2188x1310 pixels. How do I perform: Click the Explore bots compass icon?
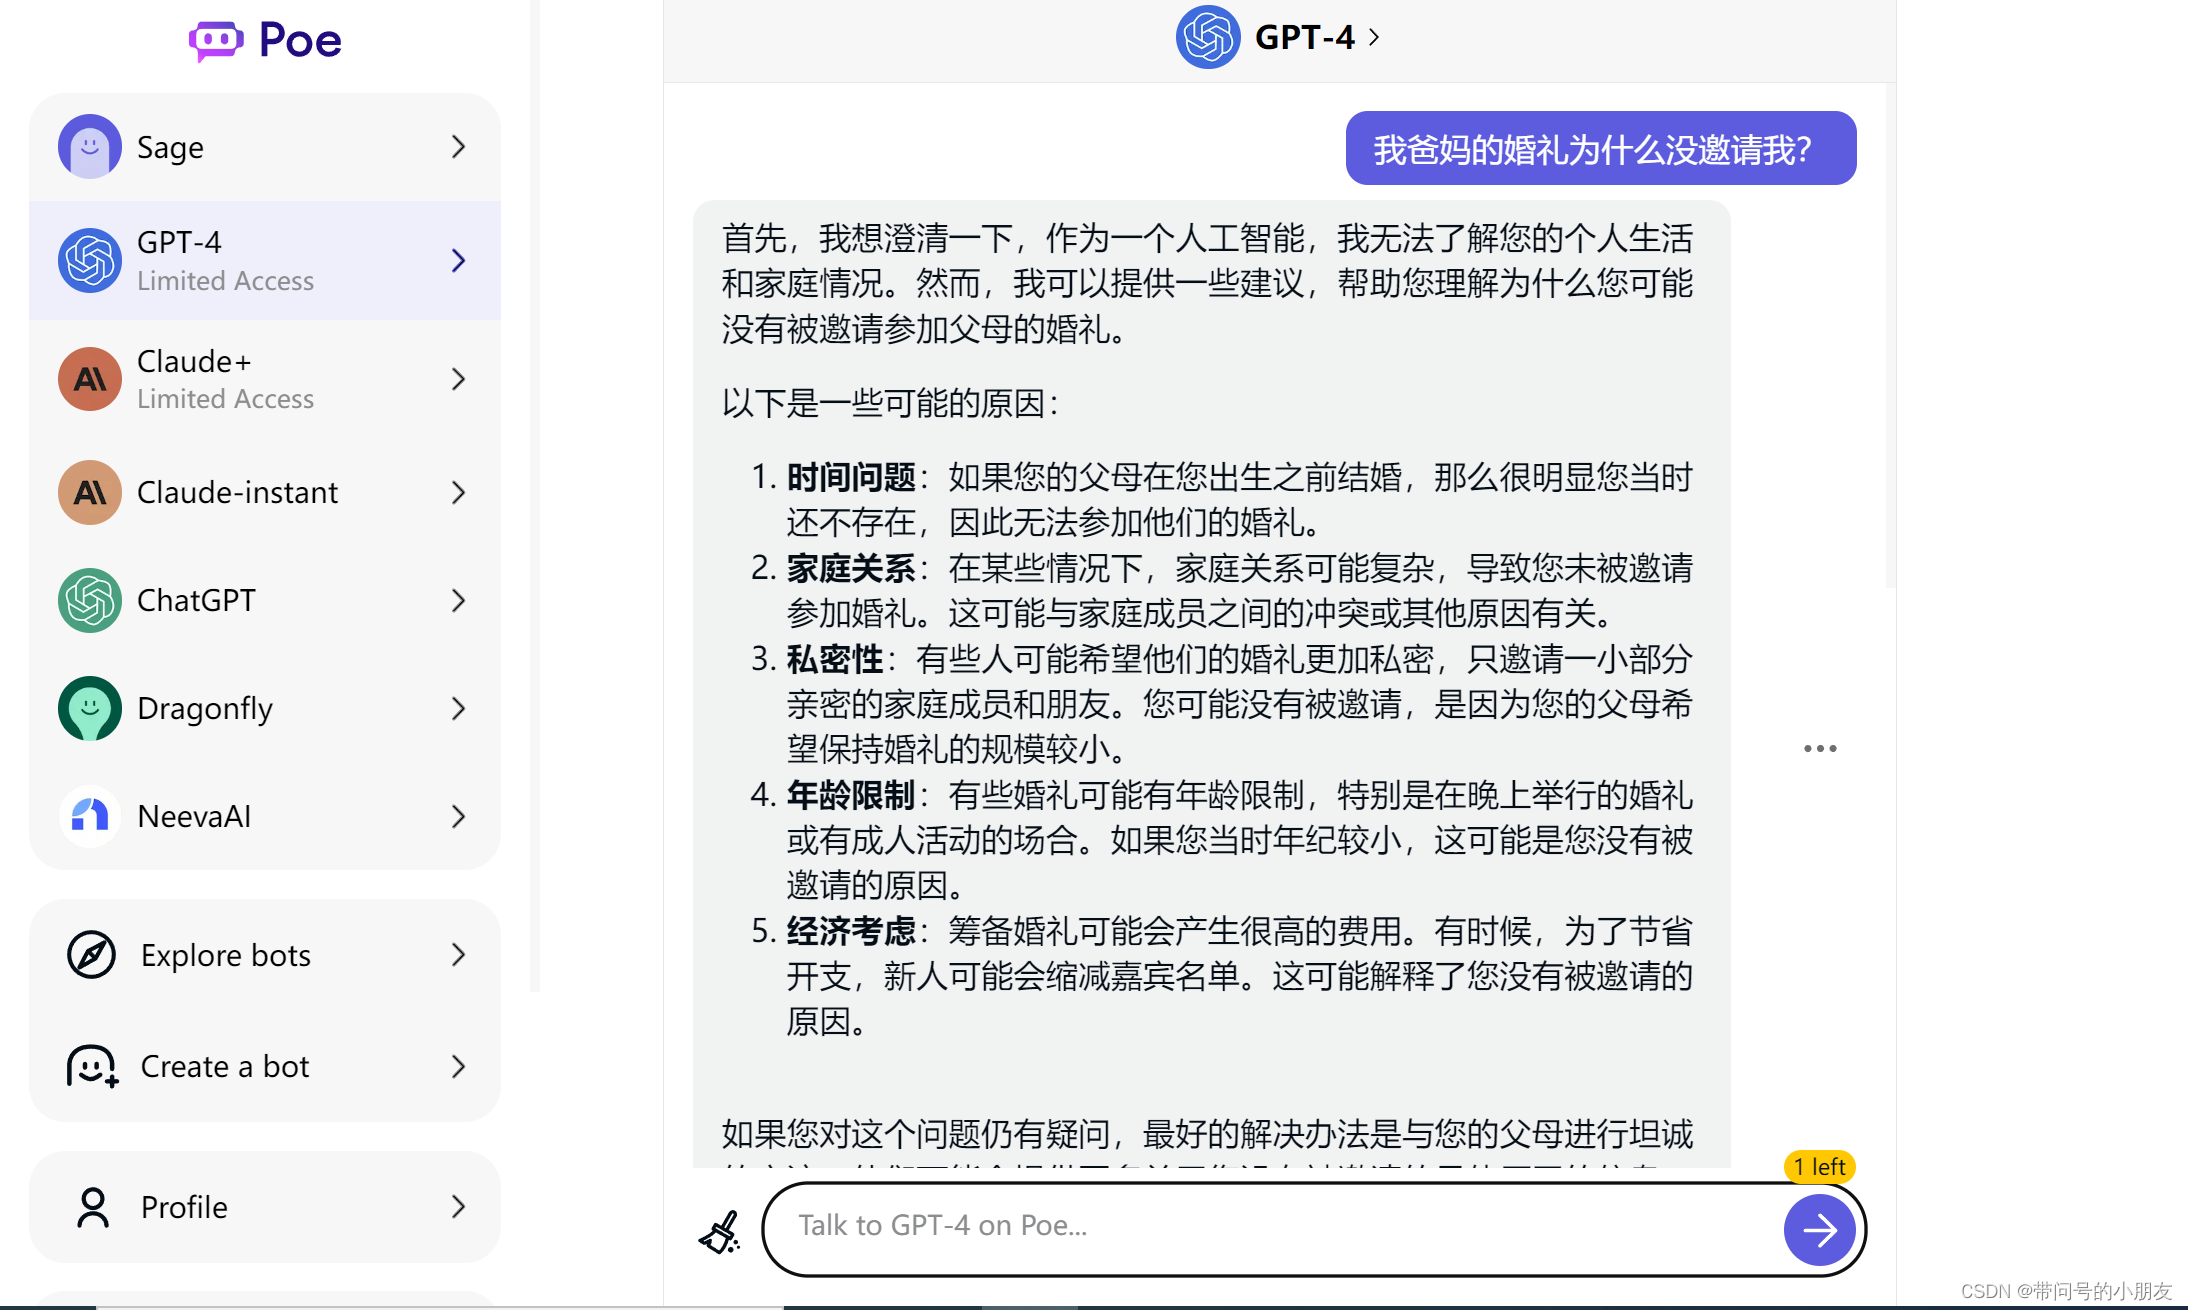[91, 954]
